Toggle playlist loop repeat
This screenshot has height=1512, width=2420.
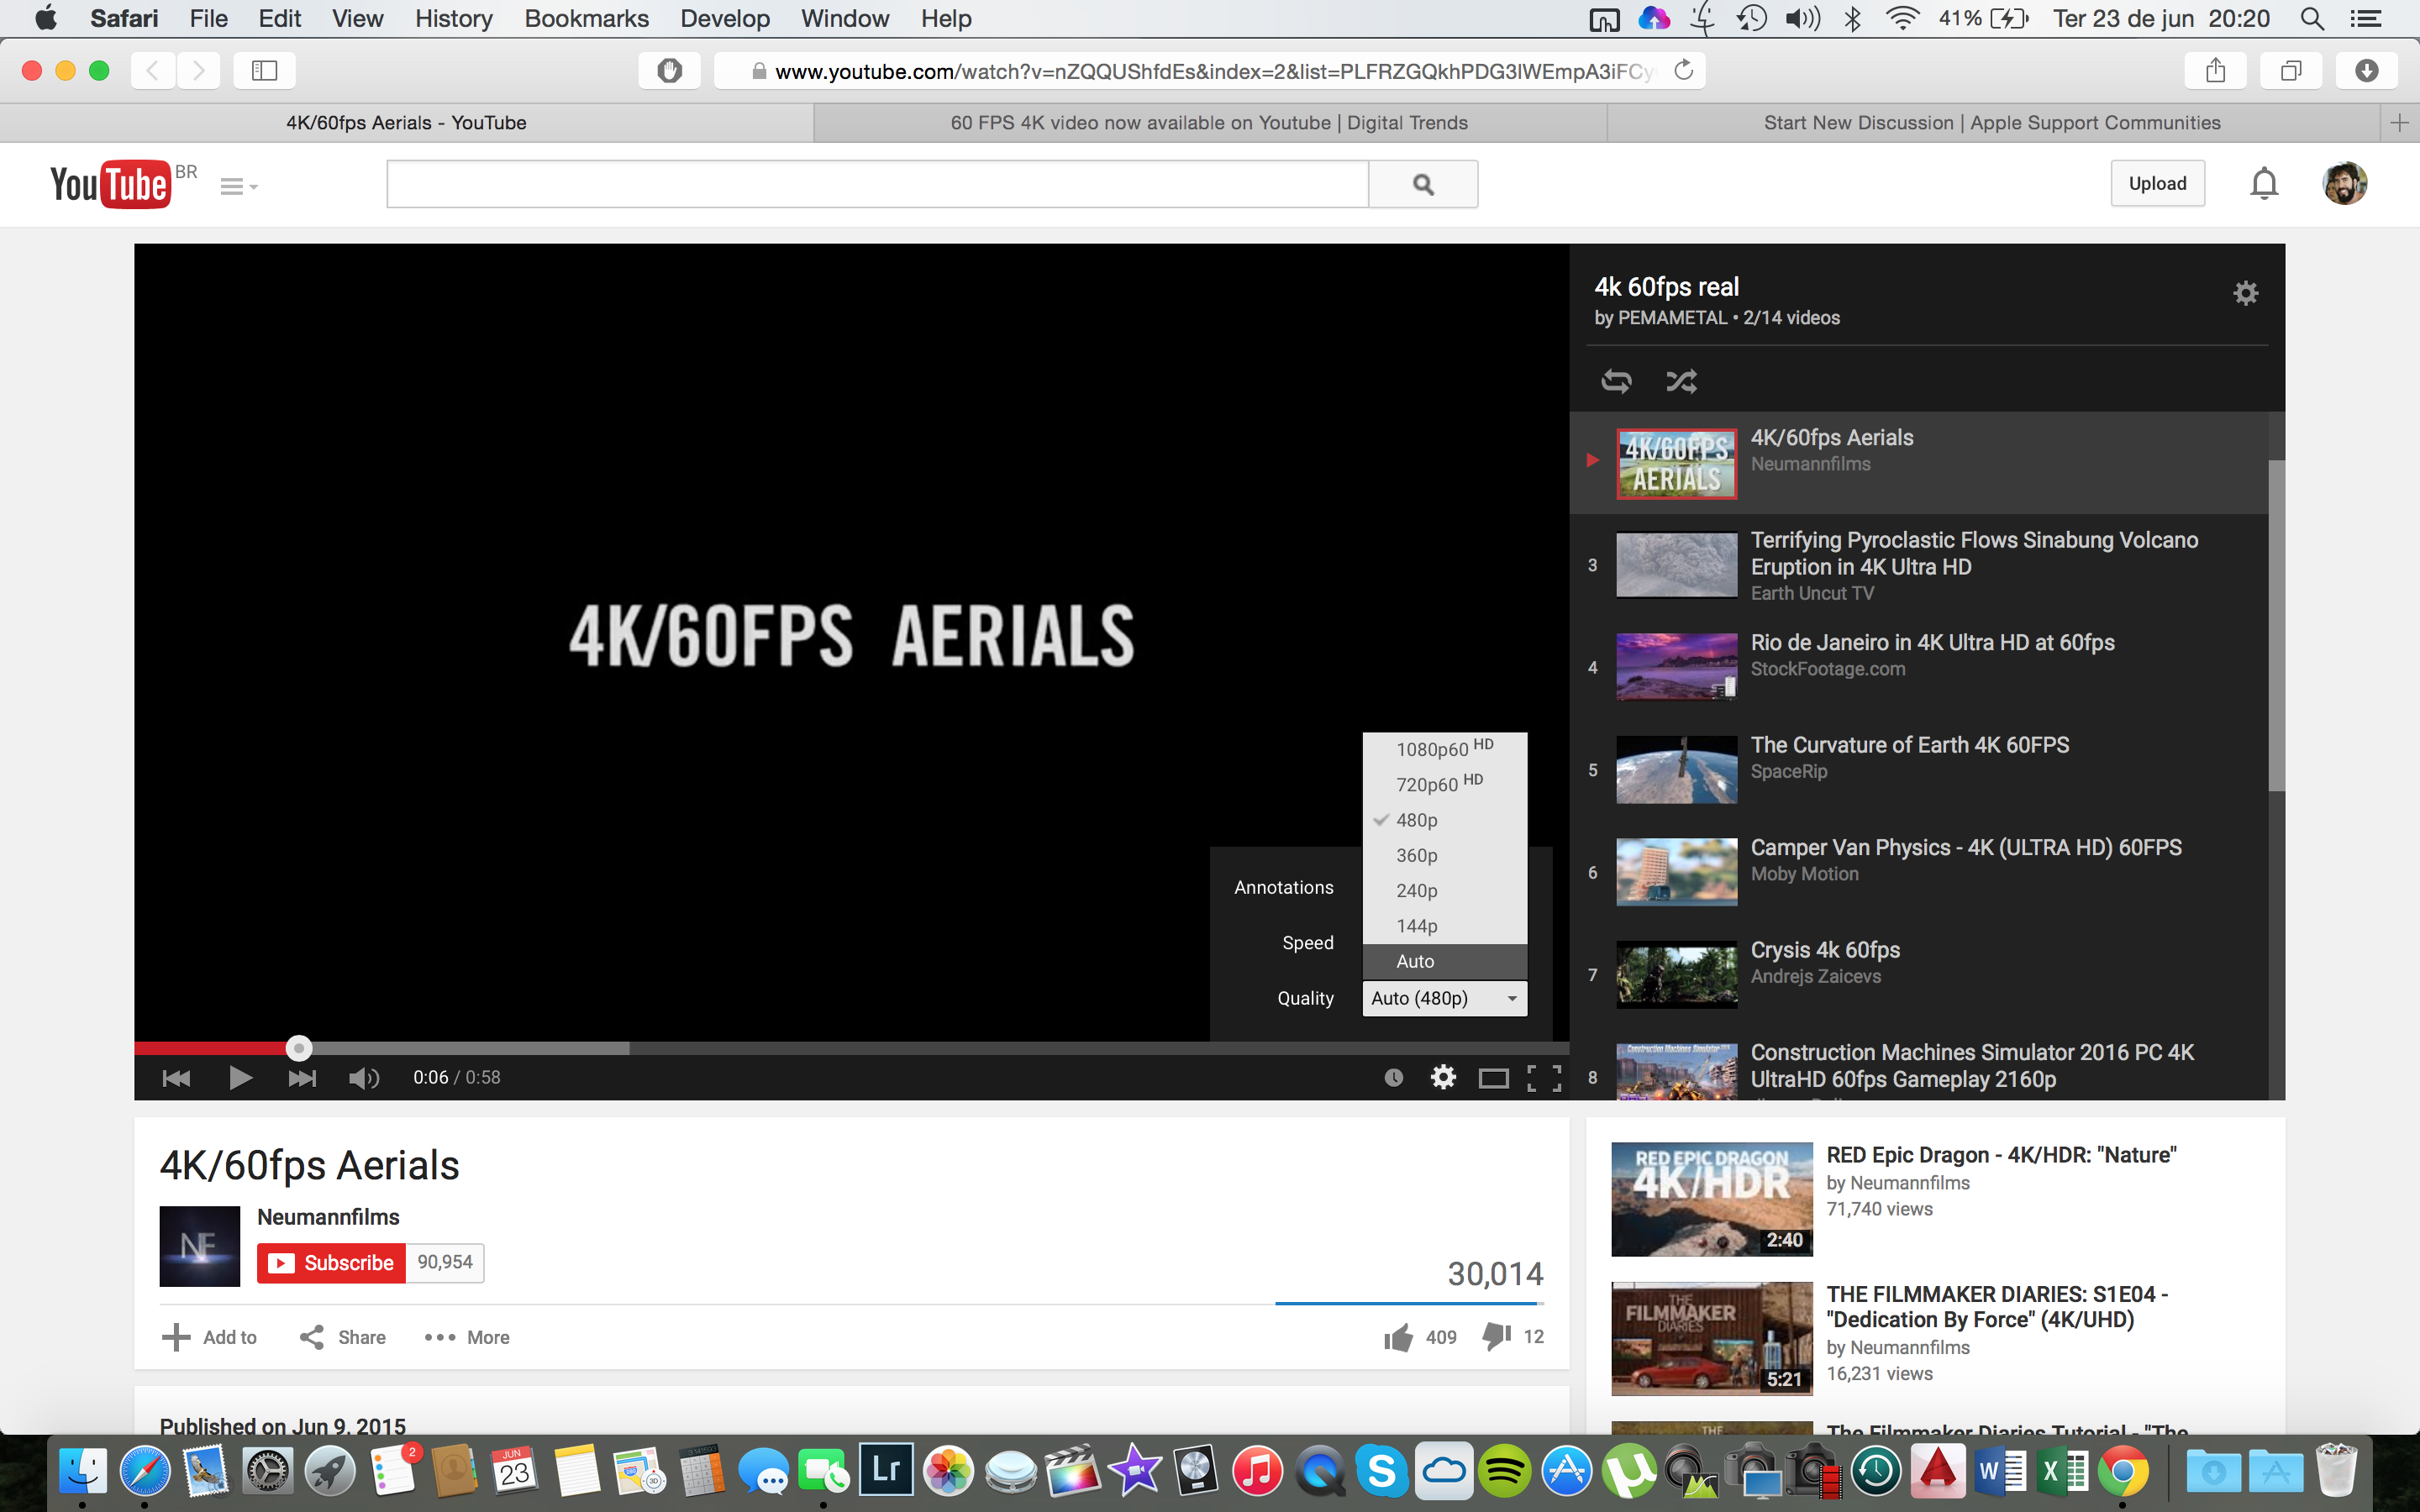coord(1616,381)
